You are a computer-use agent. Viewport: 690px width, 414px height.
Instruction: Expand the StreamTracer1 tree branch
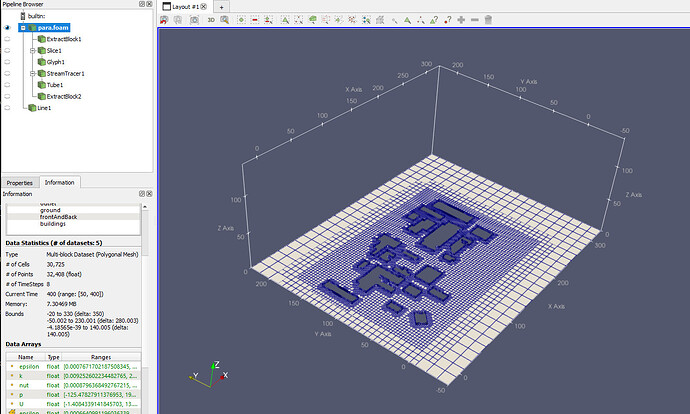point(33,73)
